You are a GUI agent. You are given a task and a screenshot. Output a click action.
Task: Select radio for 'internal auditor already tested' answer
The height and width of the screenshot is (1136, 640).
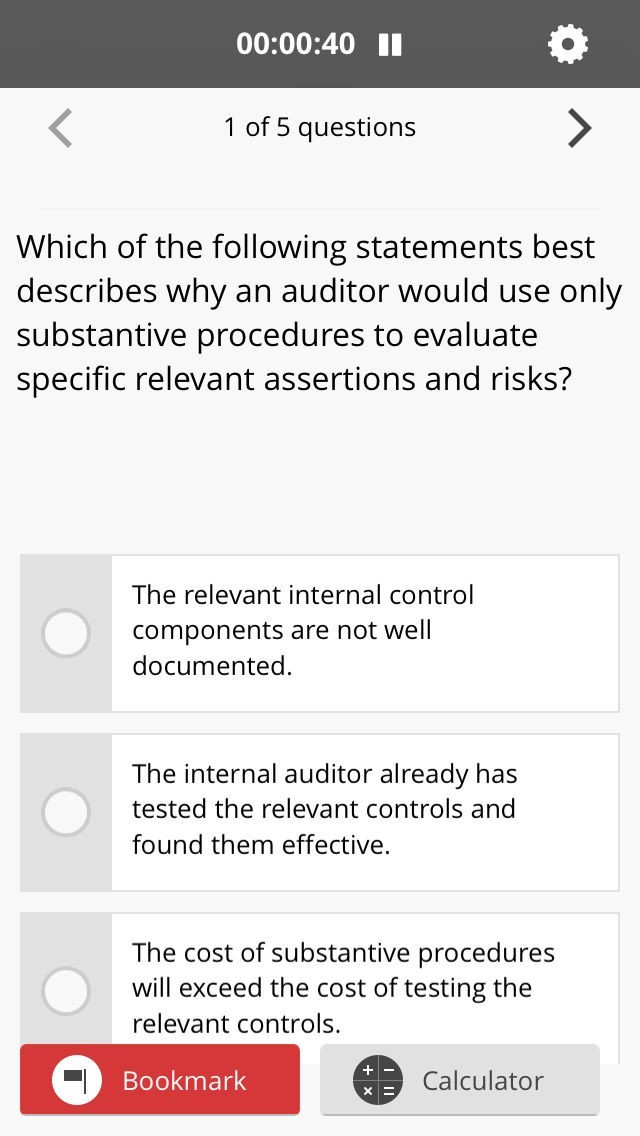click(66, 811)
